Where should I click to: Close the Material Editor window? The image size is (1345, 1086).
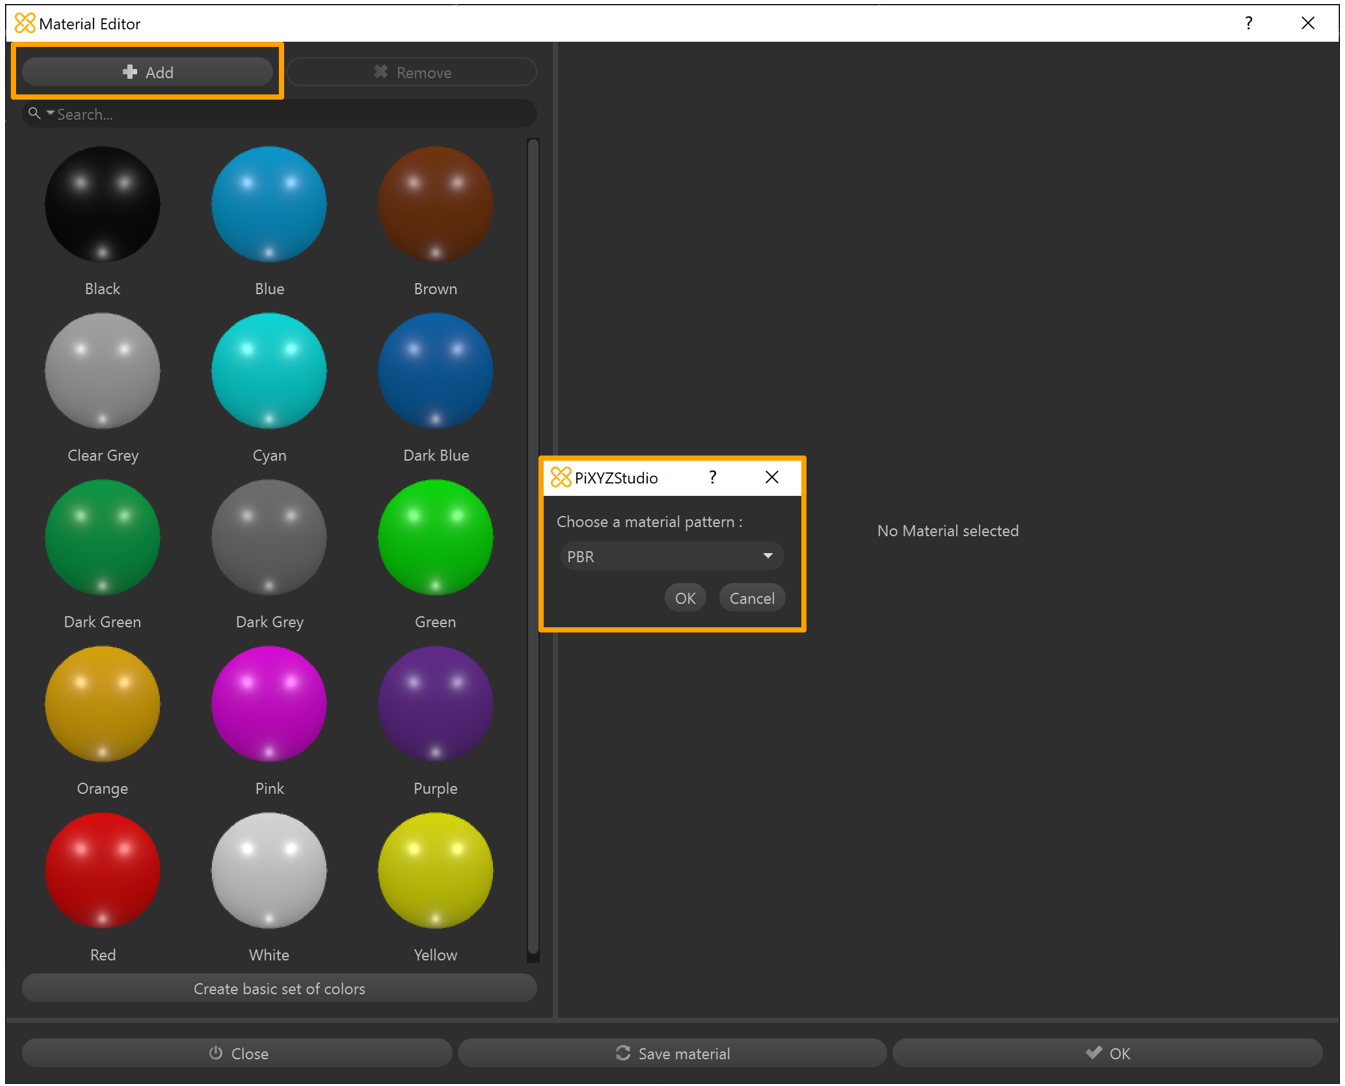(x=1308, y=23)
